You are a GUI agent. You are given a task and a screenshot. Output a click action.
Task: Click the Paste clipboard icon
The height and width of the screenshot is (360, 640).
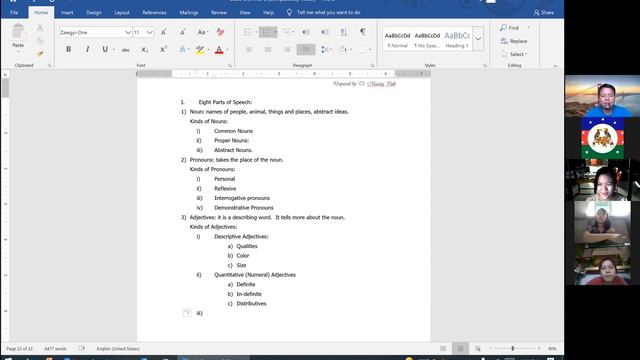pyautogui.click(x=18, y=31)
